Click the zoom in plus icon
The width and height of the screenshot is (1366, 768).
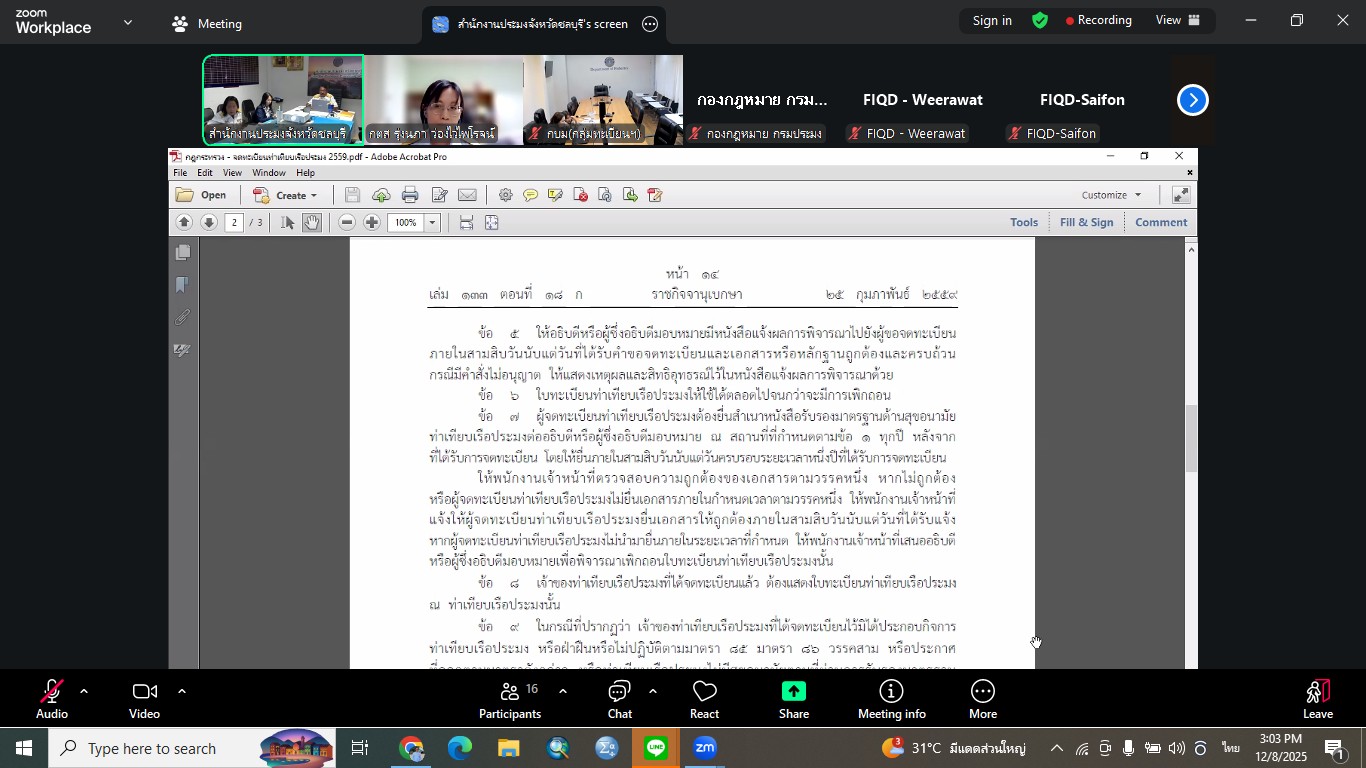tap(371, 222)
